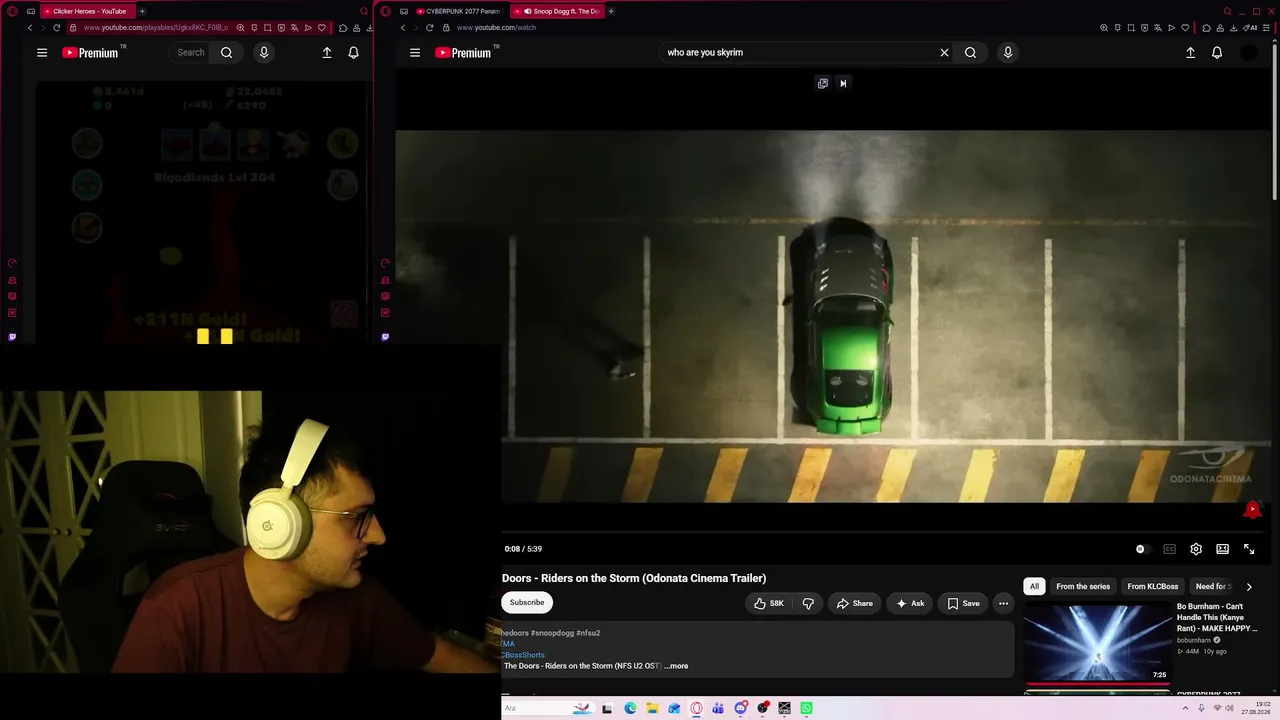Dislike the Riders on the Storm video

pyautogui.click(x=808, y=604)
